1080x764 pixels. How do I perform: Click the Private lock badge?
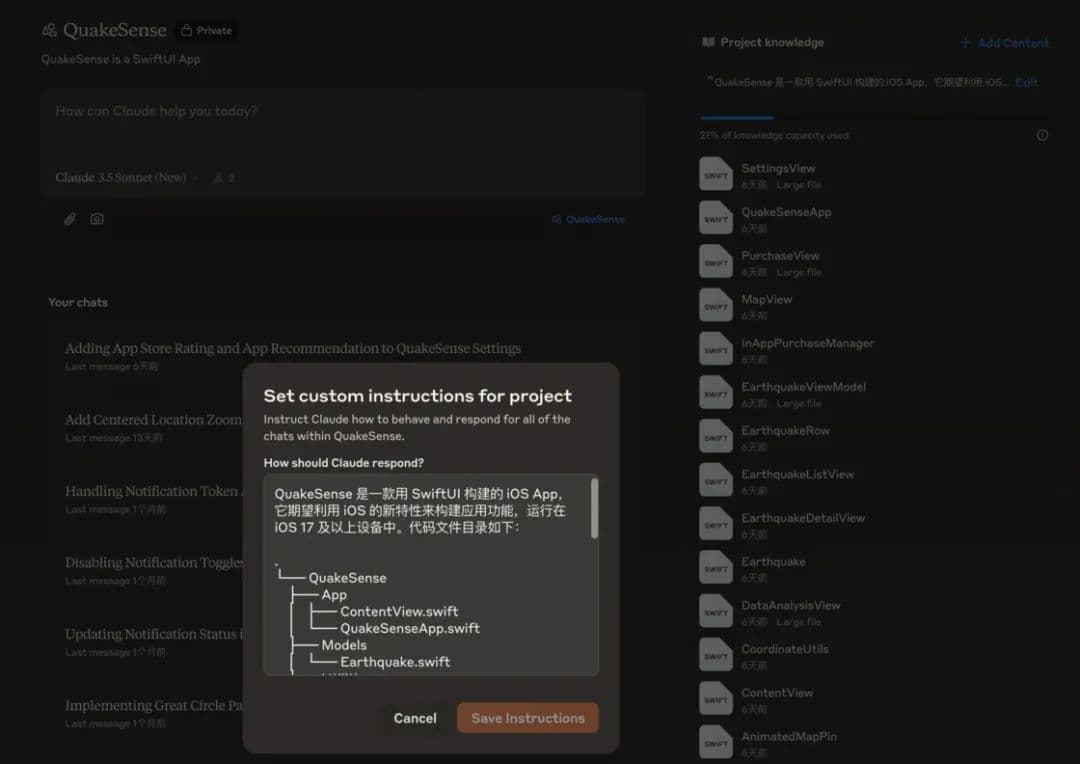pos(206,31)
